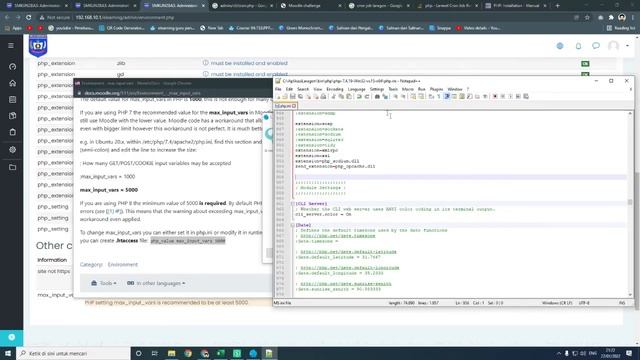640x360 pixels.
Task: Click Print icon in Notepad++ toolbar
Action: 323,96
